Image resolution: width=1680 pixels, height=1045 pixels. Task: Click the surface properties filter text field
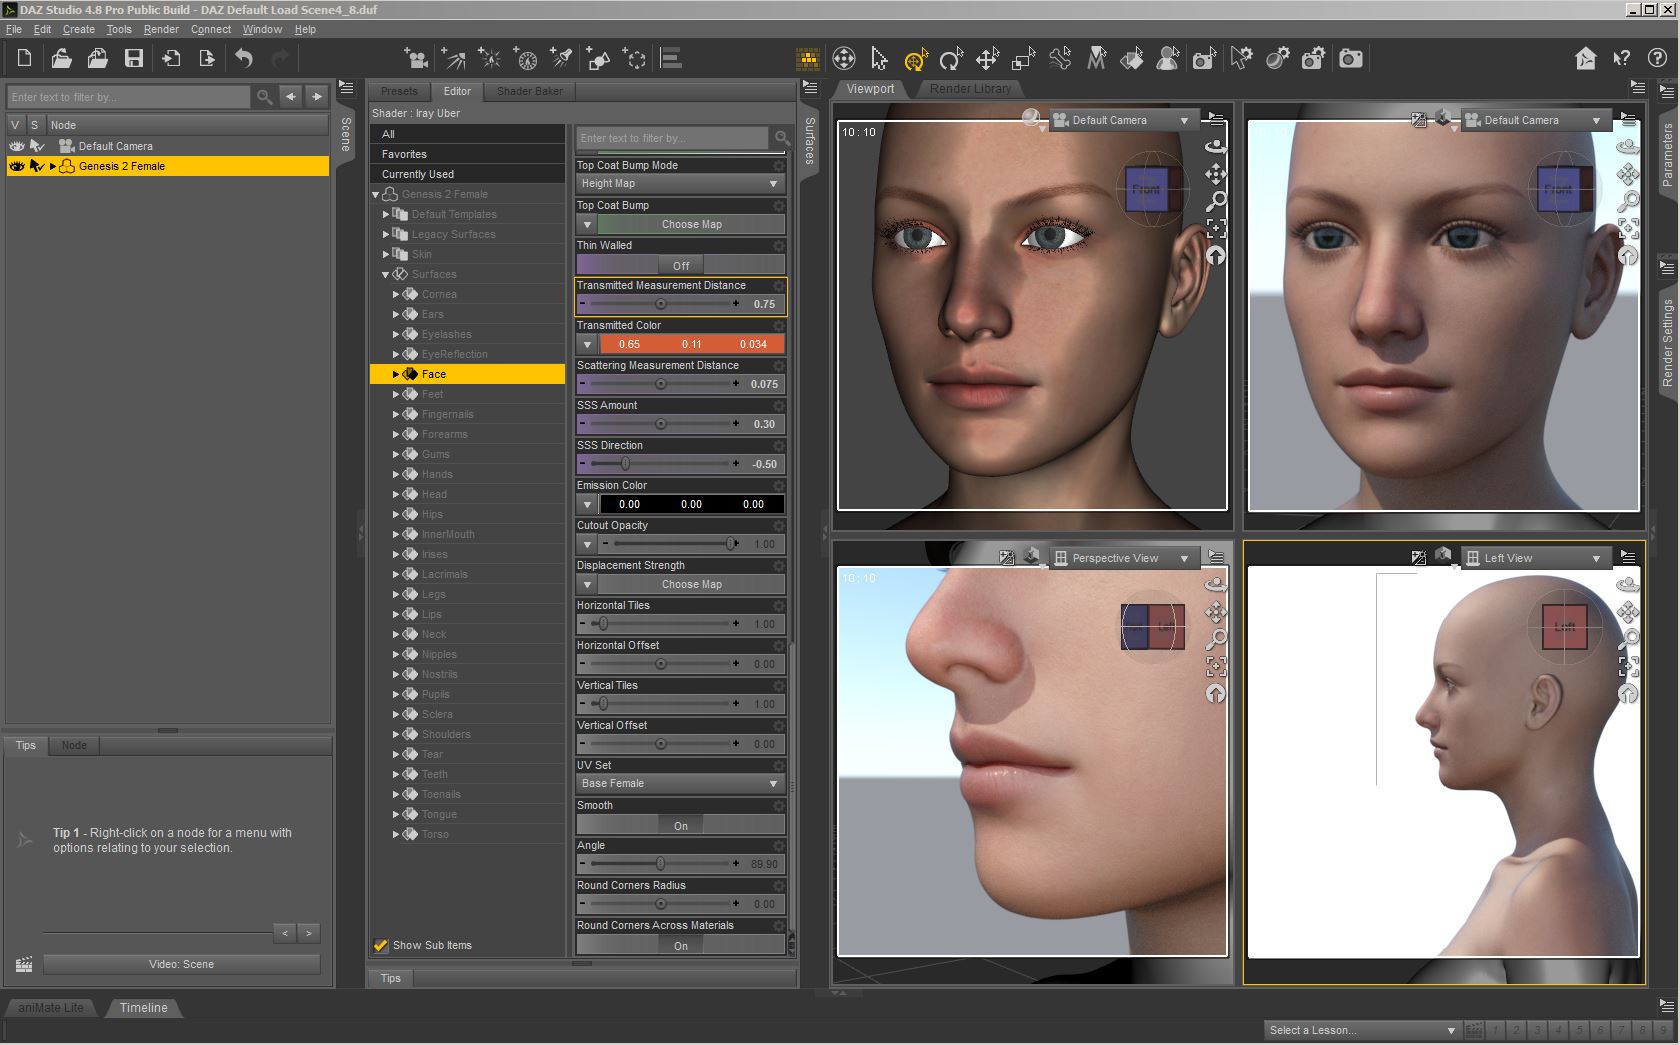click(x=672, y=138)
